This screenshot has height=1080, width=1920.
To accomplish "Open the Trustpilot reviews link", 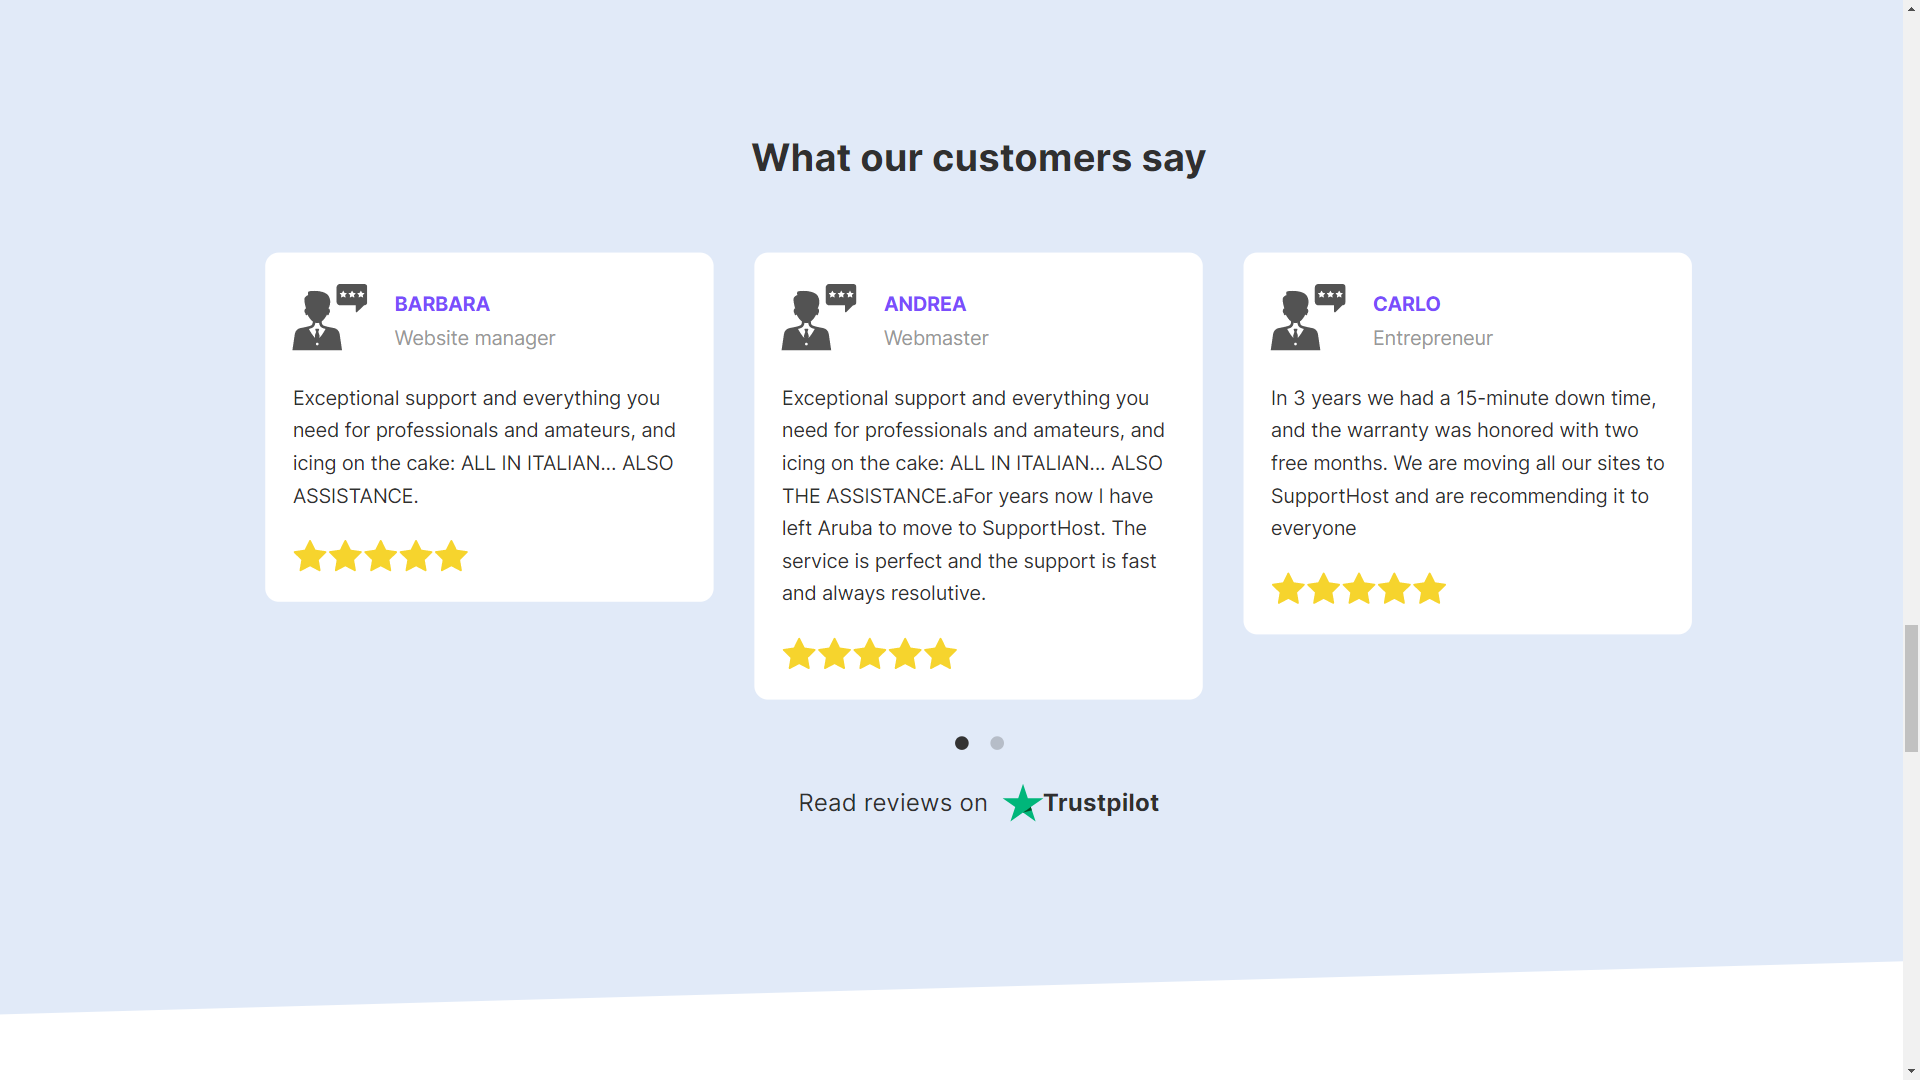I will [x=1100, y=803].
